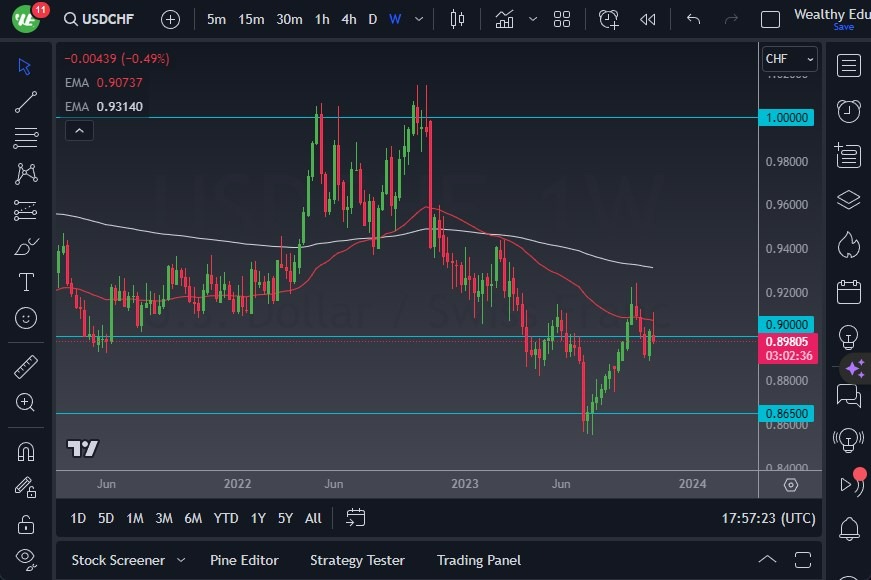
Task: Open the Stock Screener dropdown
Action: 127,560
